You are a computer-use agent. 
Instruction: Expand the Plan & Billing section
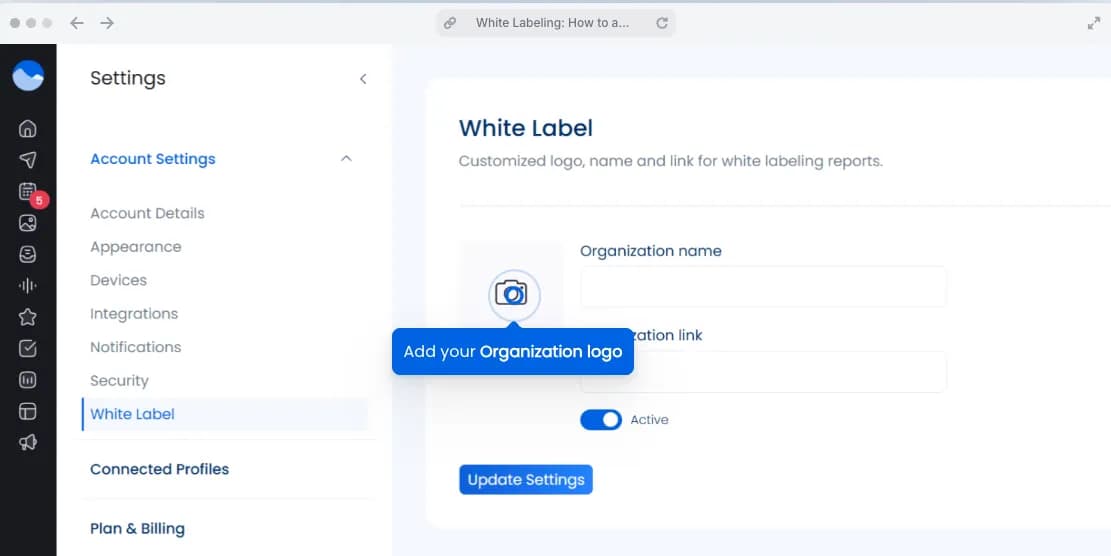(x=138, y=529)
